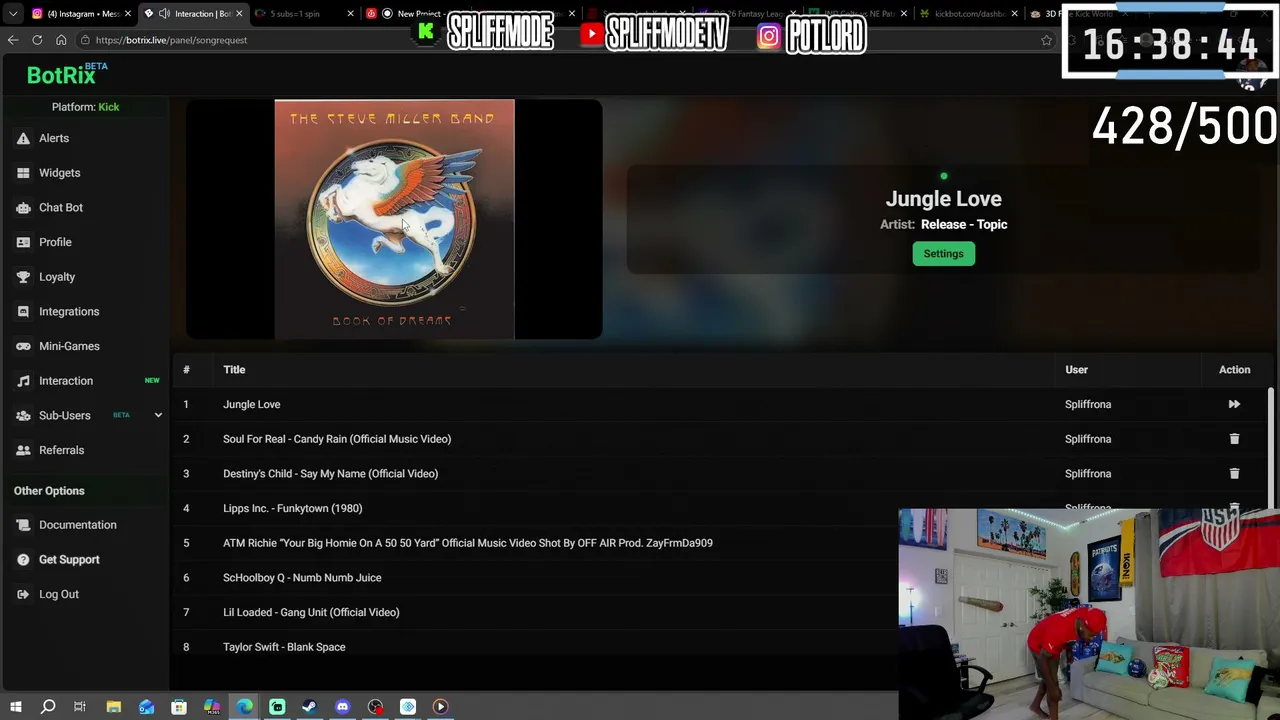Close the Interaction BotRix tab
The width and height of the screenshot is (1280, 720).
coord(239,13)
